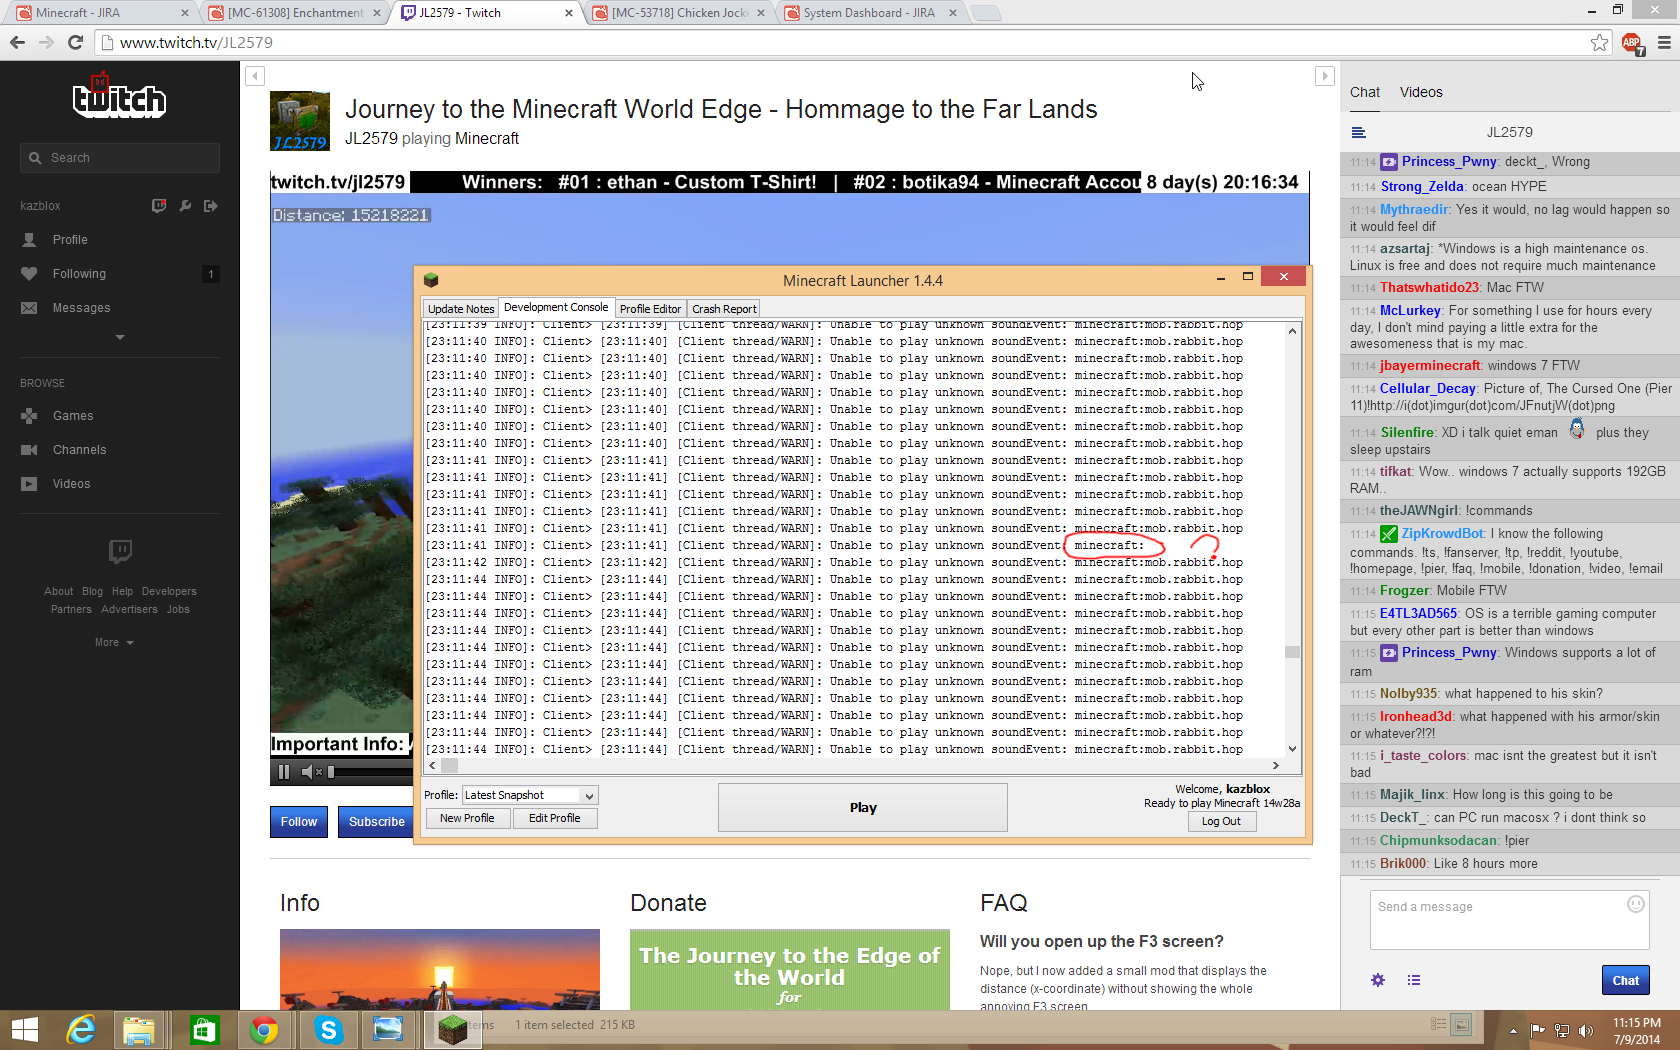Click the Subscribe button
The width and height of the screenshot is (1680, 1050).
376,821
